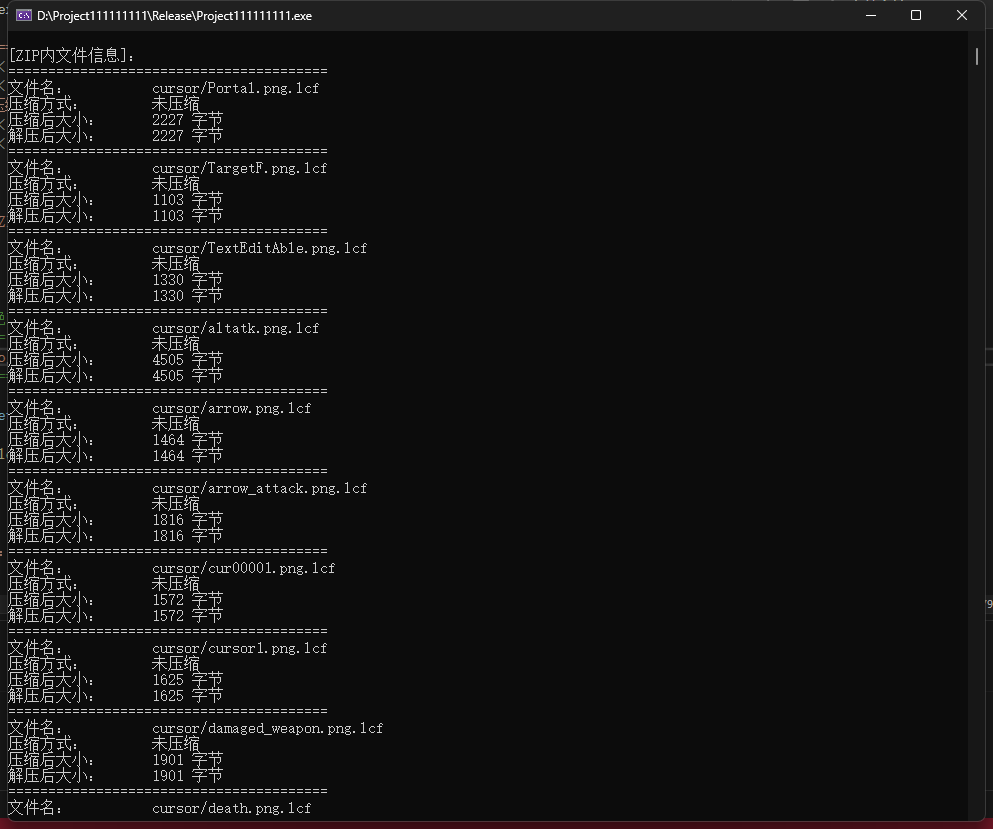Click the window title path text
Image resolution: width=993 pixels, height=829 pixels.
174,16
